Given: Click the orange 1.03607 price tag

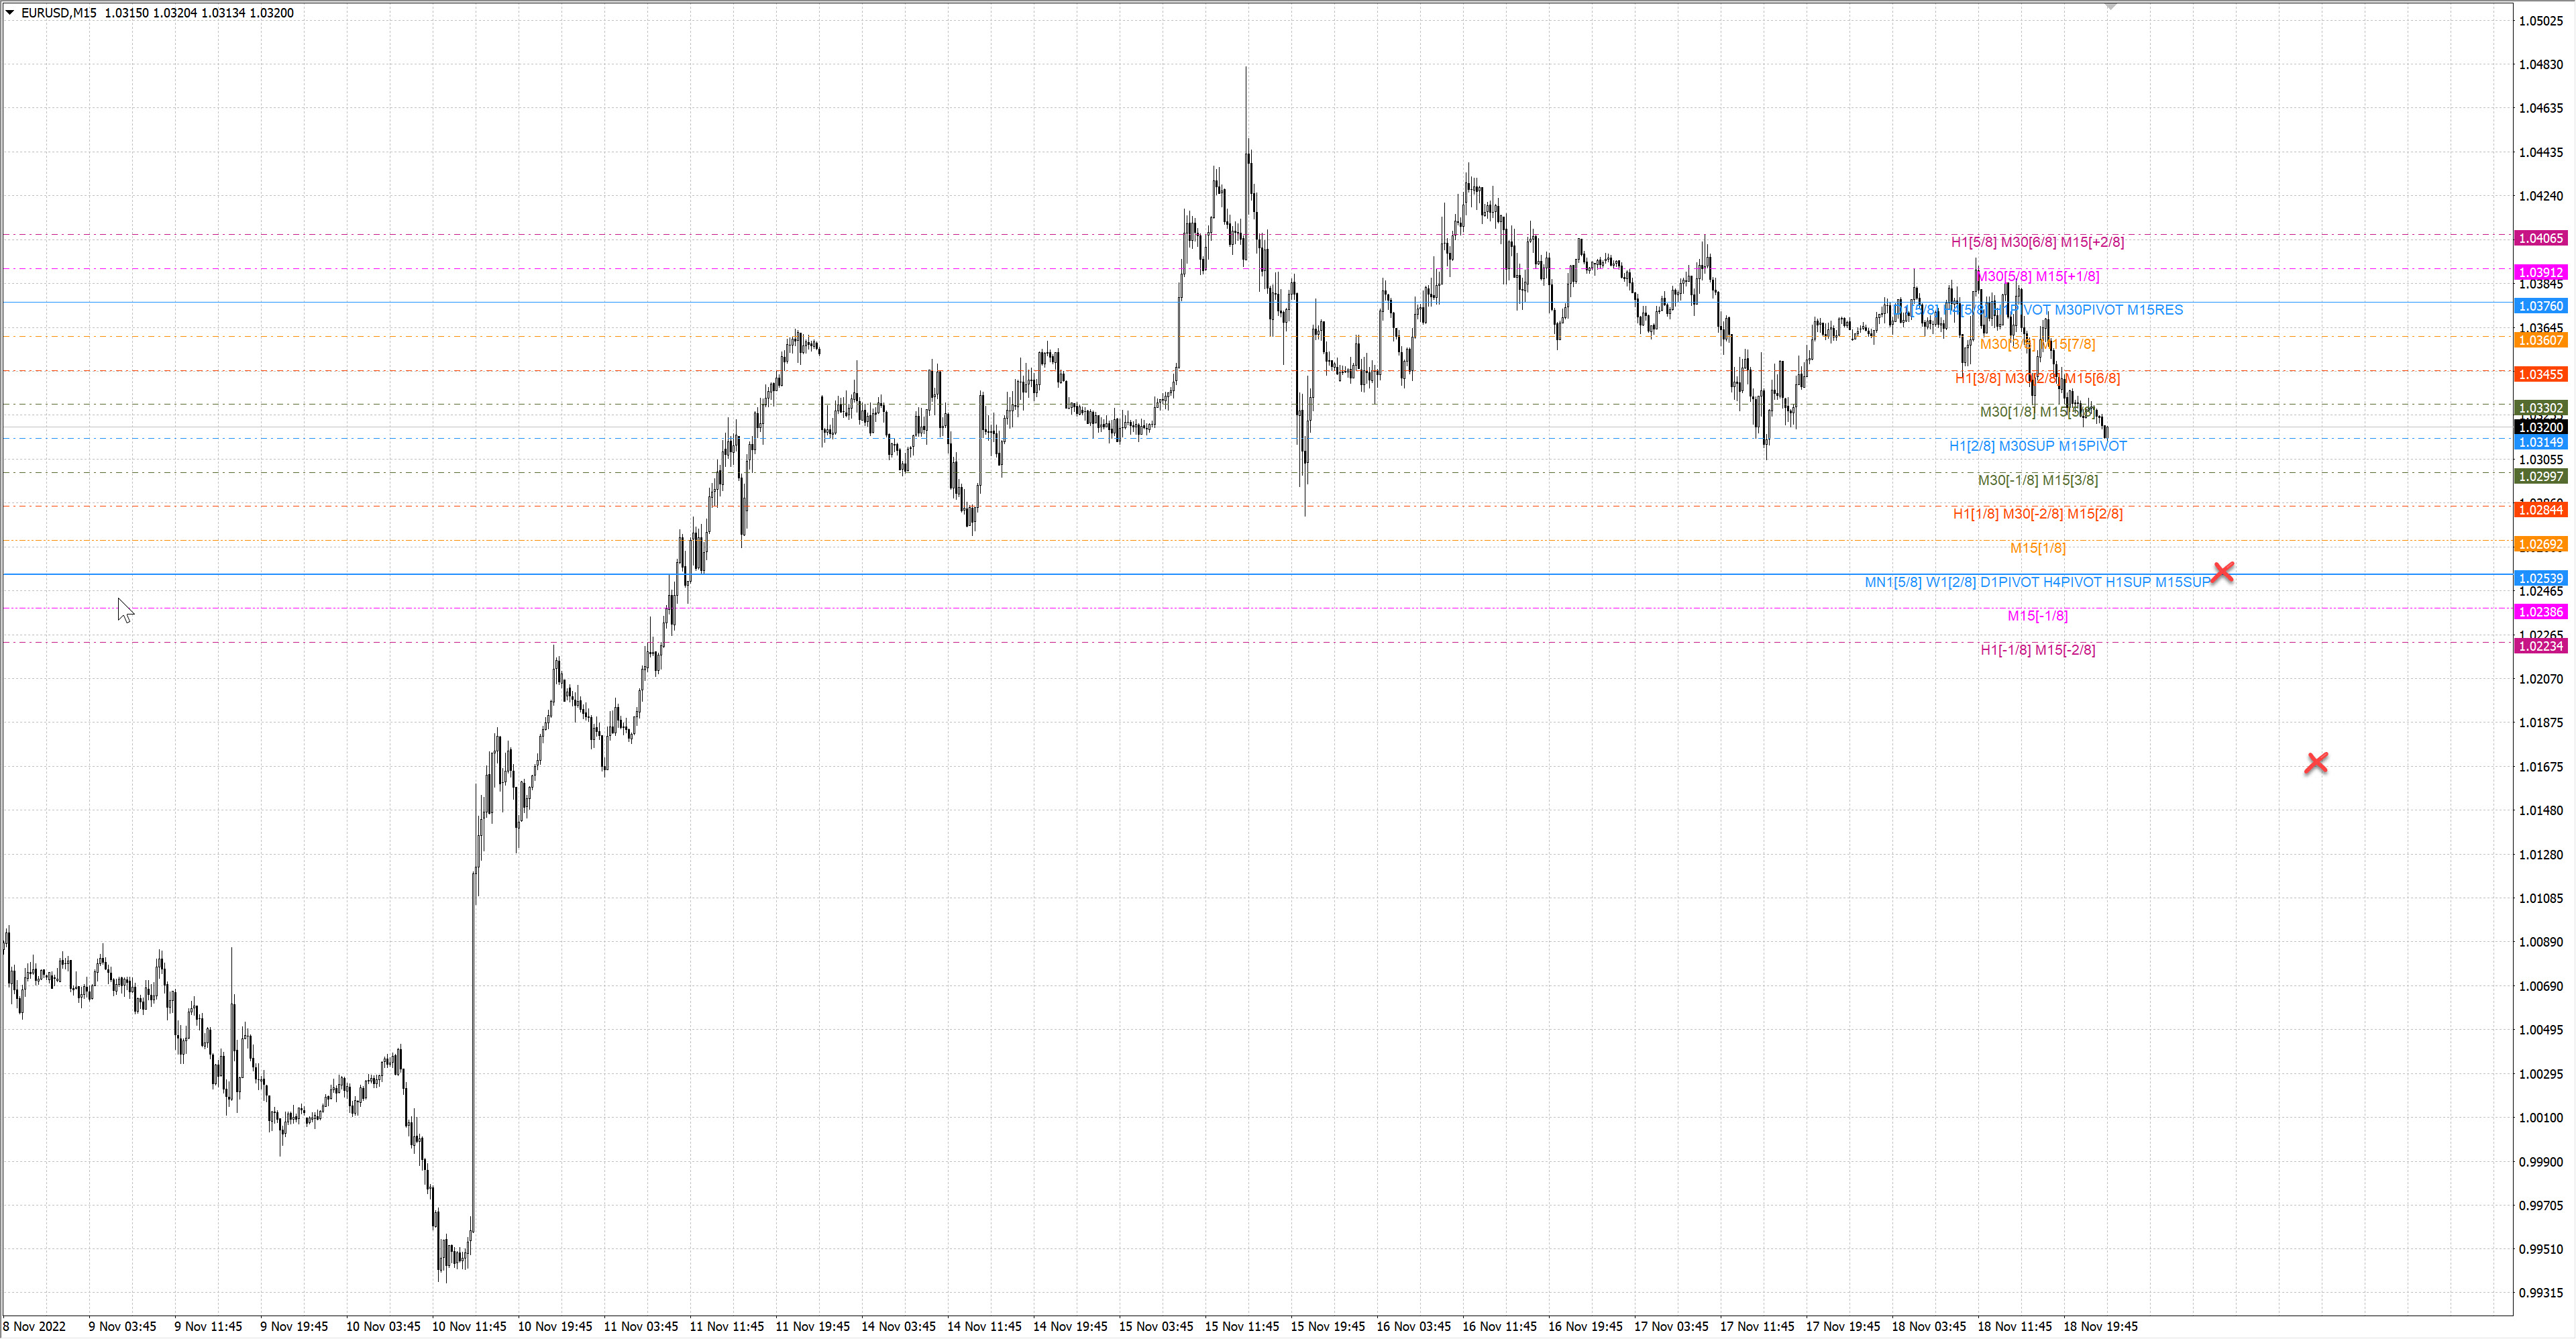Looking at the screenshot, I should pyautogui.click(x=2540, y=340).
